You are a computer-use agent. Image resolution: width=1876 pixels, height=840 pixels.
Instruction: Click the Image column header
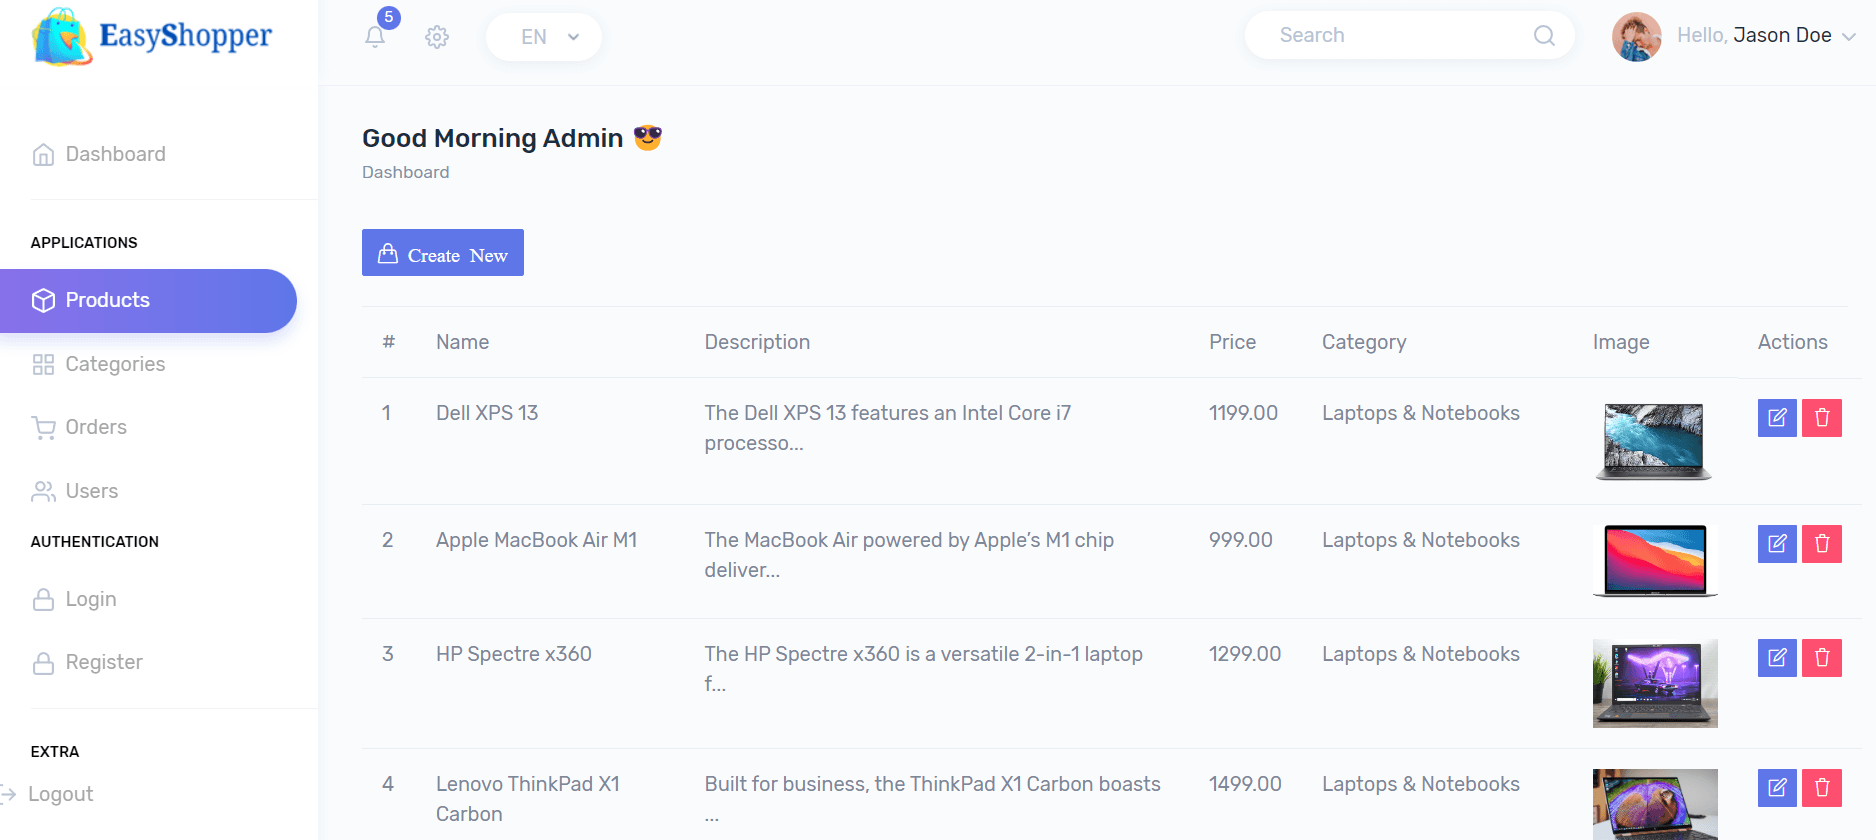(1621, 342)
